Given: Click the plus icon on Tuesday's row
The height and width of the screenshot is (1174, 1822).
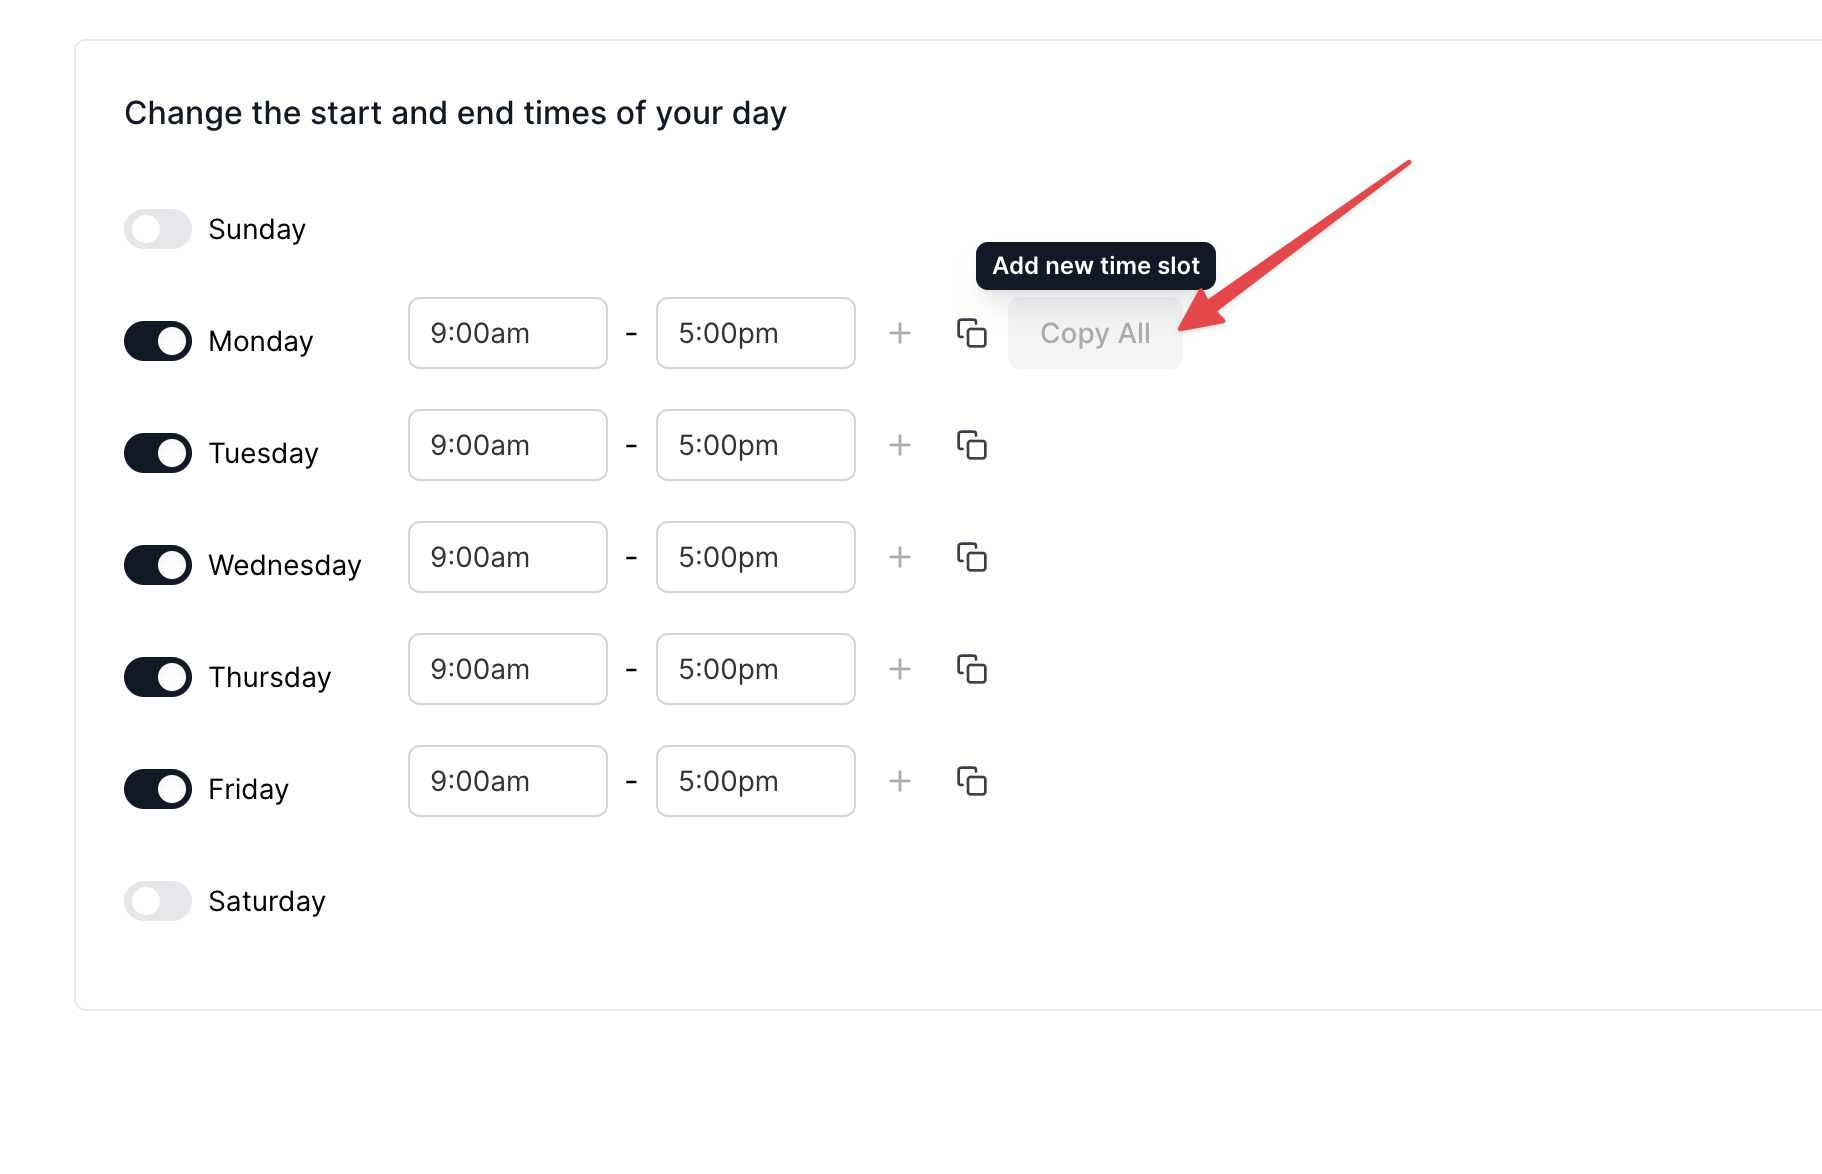Looking at the screenshot, I should [899, 446].
